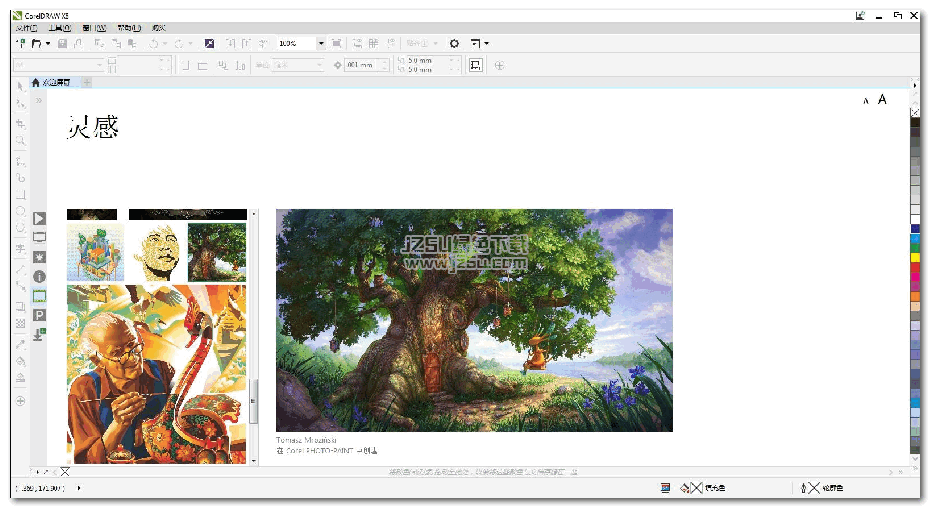Select the big tree thumbnail

(x=217, y=252)
